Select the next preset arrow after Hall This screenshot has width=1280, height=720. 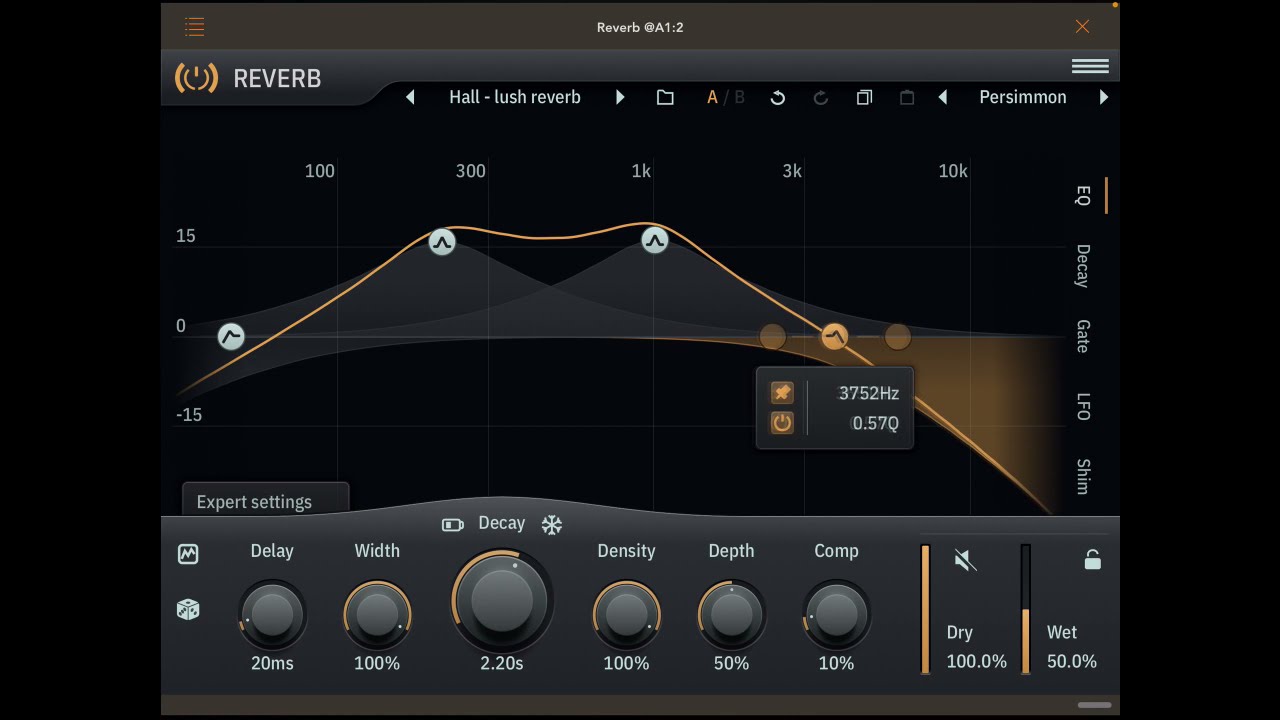[620, 97]
